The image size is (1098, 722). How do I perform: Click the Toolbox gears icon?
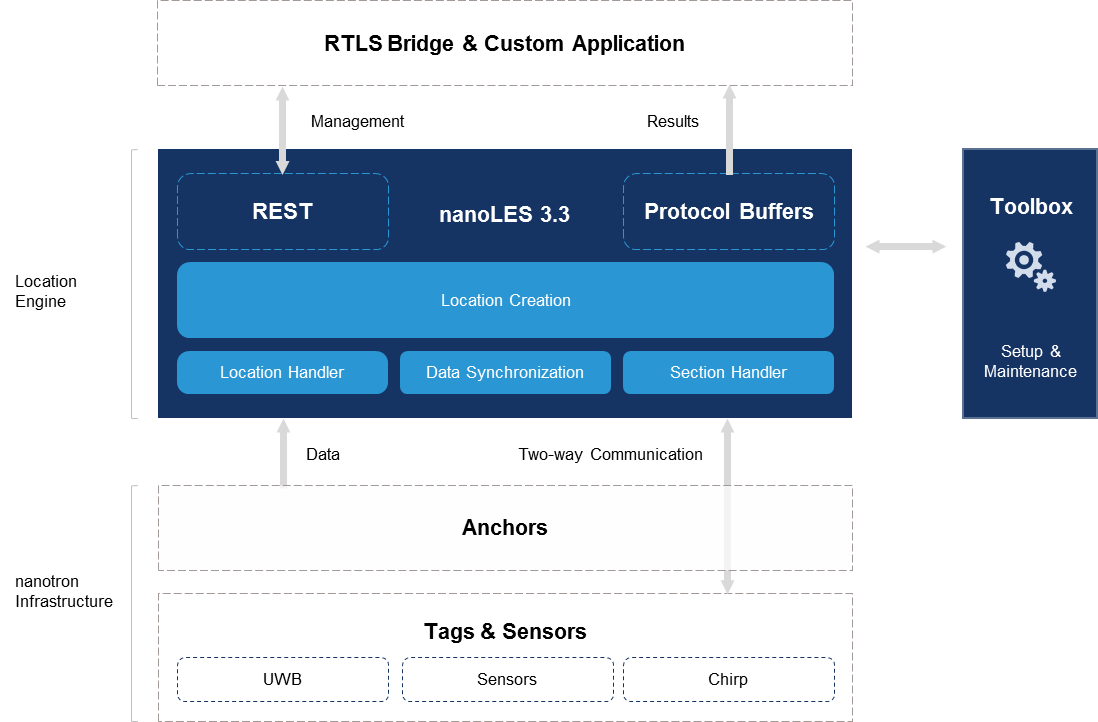1030,266
